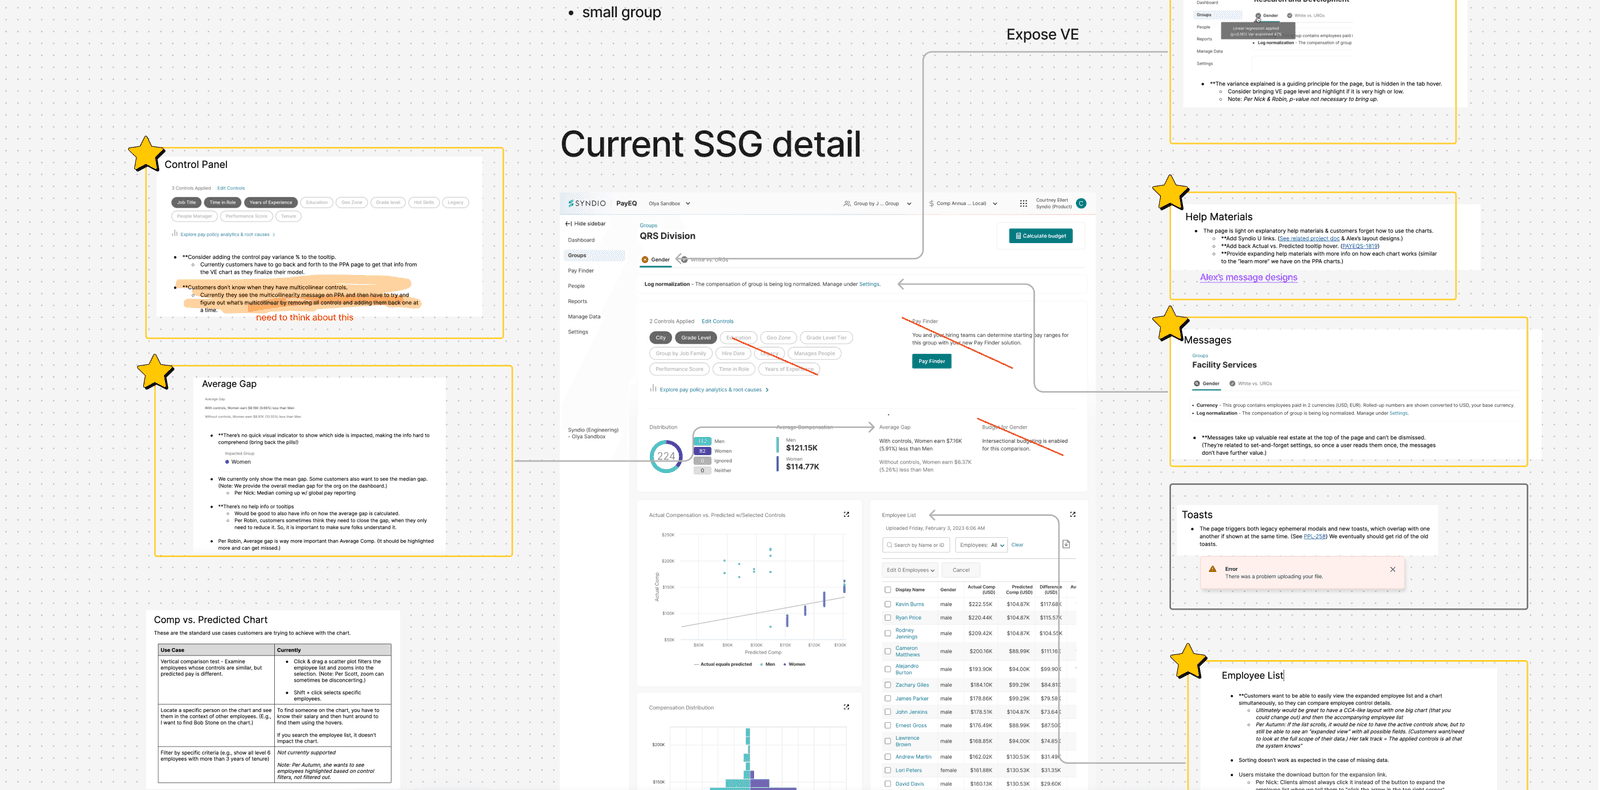Image resolution: width=1600 pixels, height=790 pixels.
Task: Toggle the City control chip off
Action: (661, 338)
